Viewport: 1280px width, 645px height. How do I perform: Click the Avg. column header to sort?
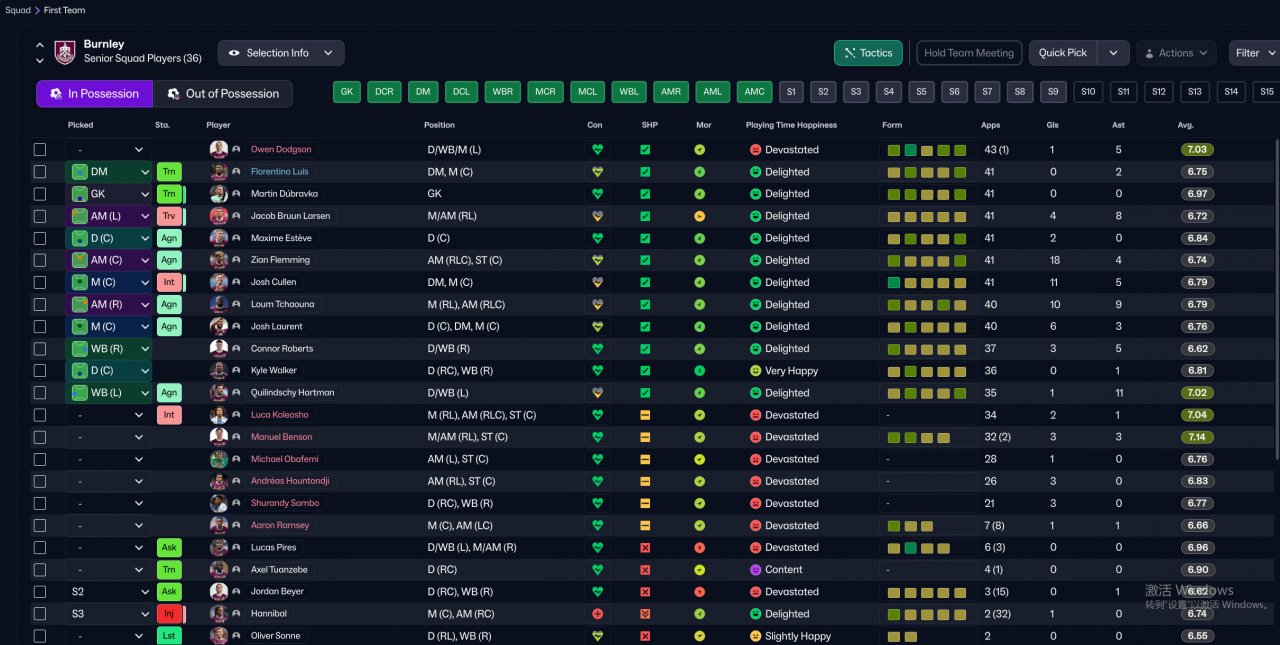[1185, 125]
